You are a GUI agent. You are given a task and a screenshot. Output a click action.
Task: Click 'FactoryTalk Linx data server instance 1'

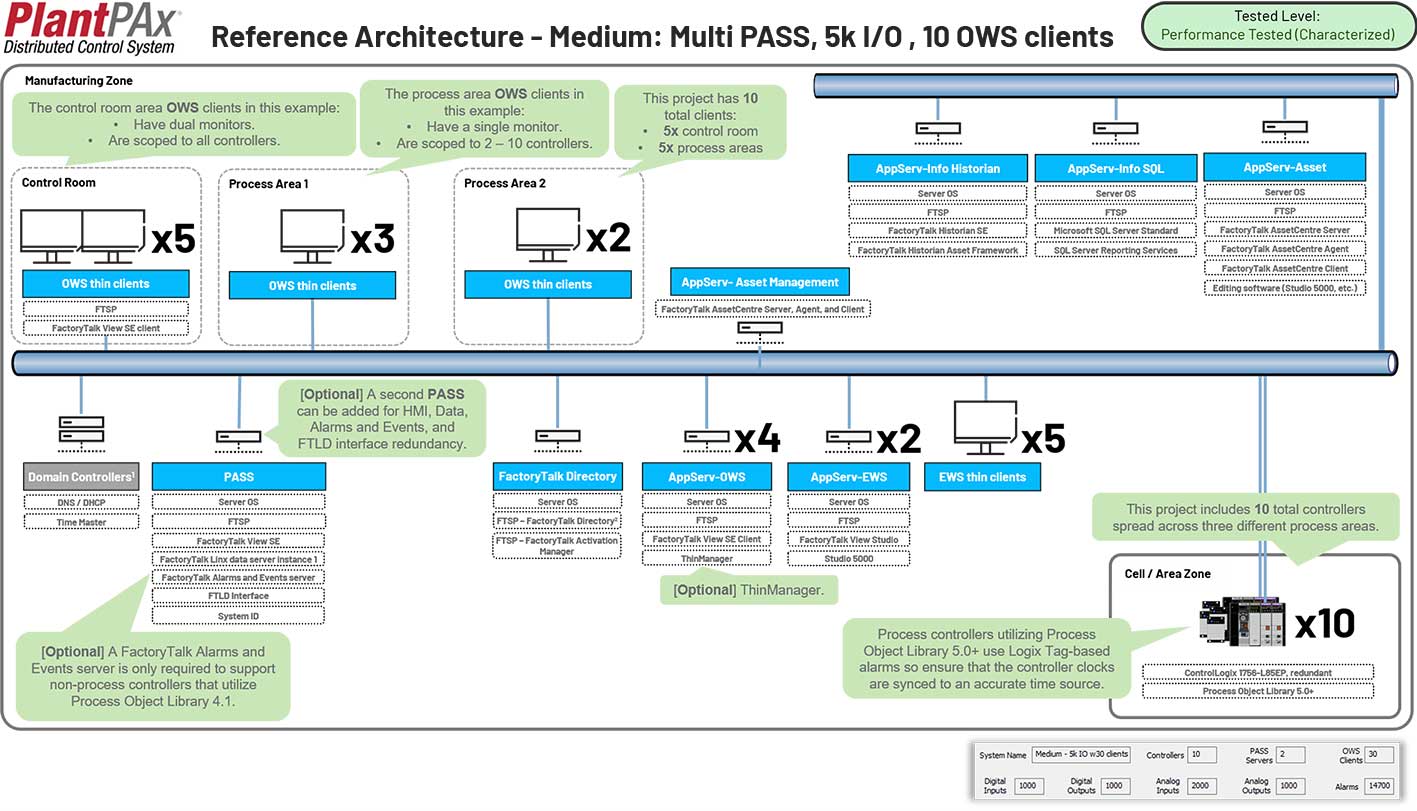pyautogui.click(x=238, y=559)
